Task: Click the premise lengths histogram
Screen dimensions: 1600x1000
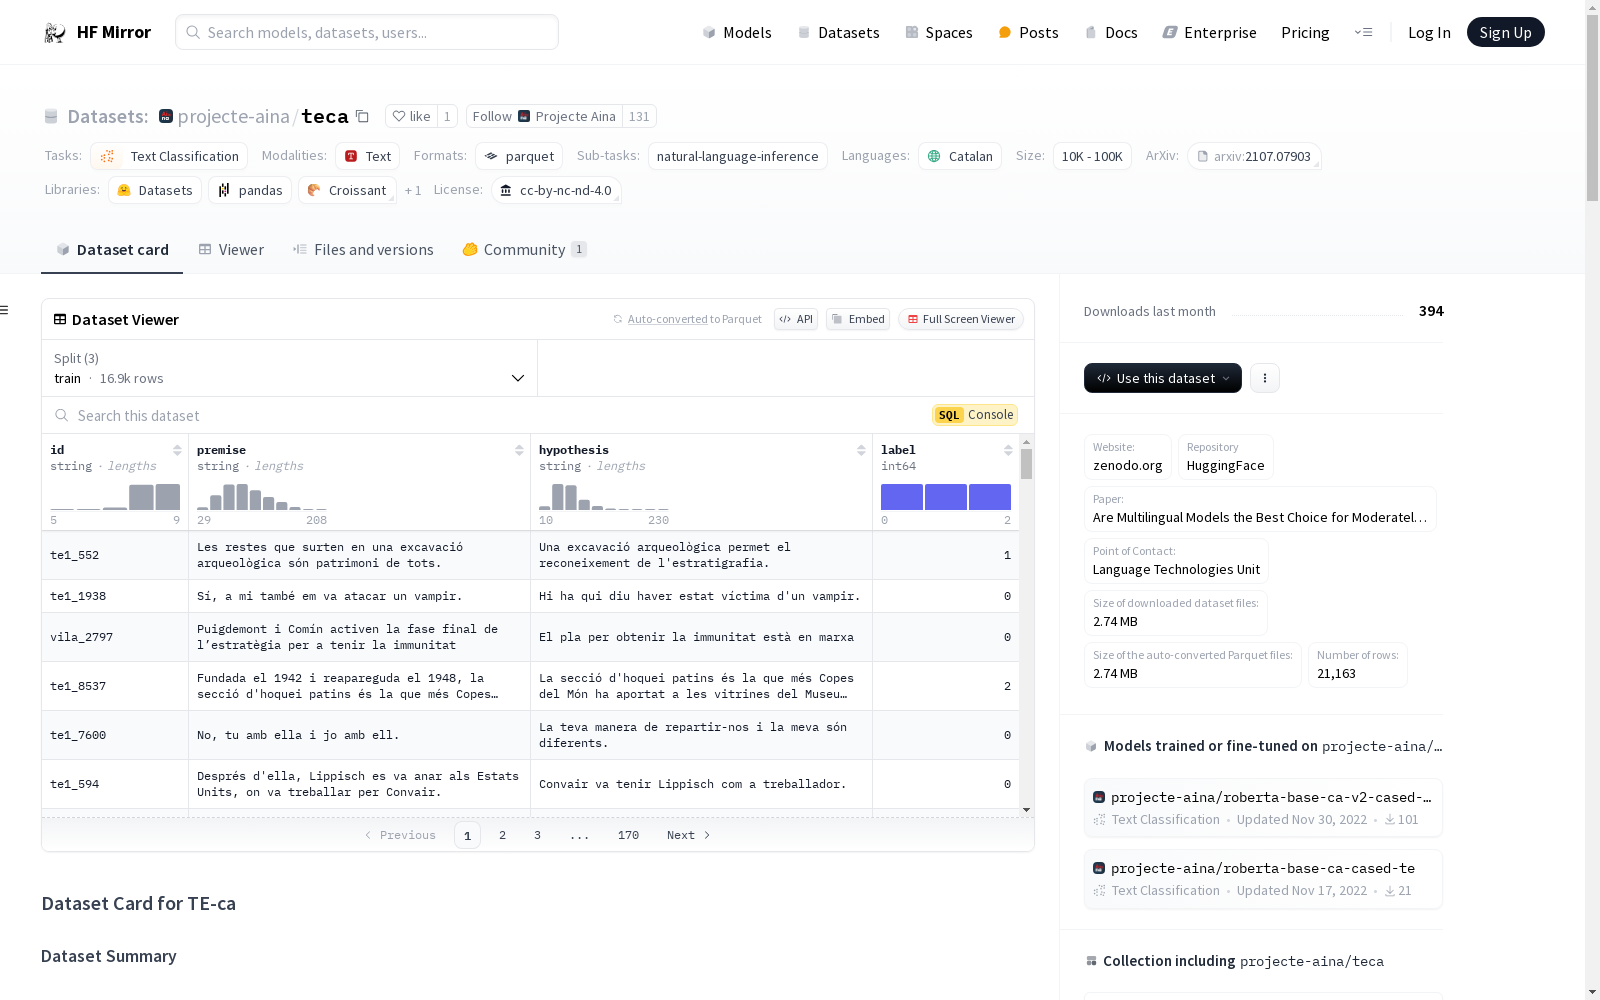Action: tap(262, 497)
